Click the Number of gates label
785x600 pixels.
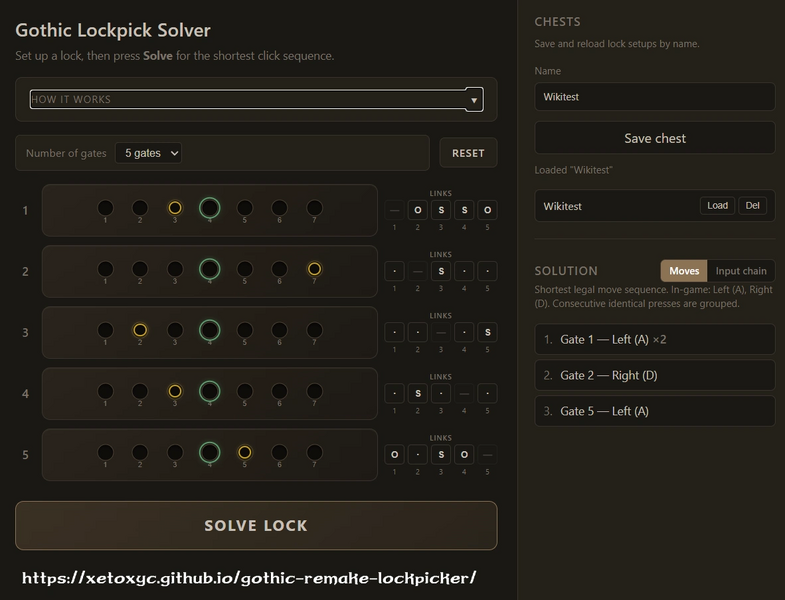point(66,153)
